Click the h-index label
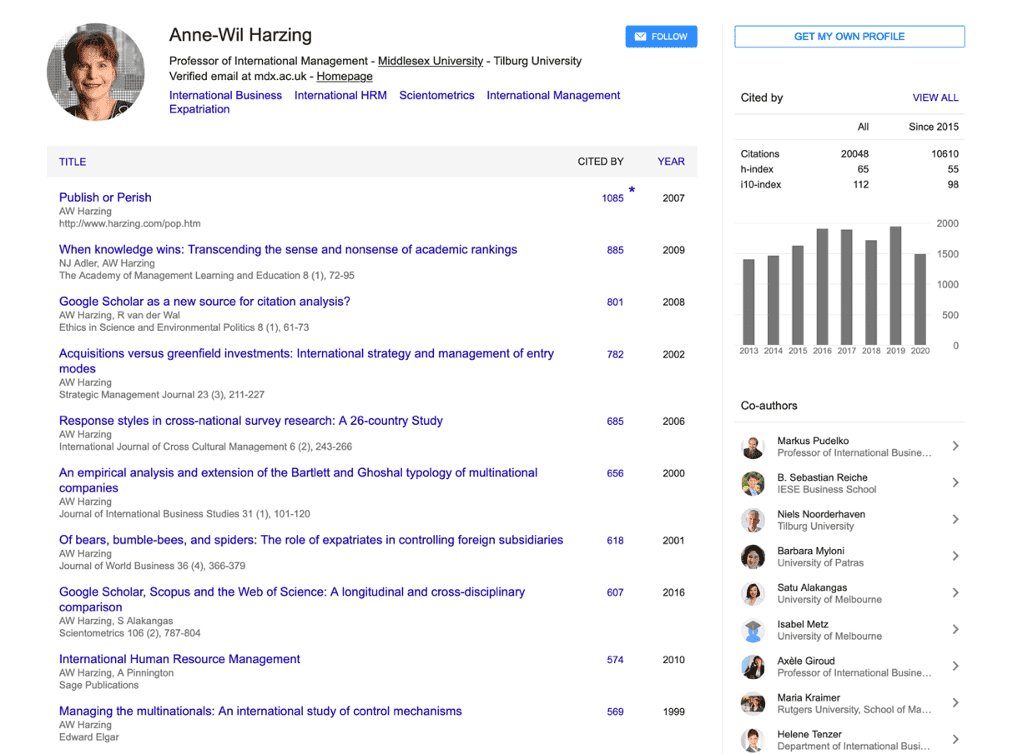The width and height of the screenshot is (1018, 754). (757, 169)
